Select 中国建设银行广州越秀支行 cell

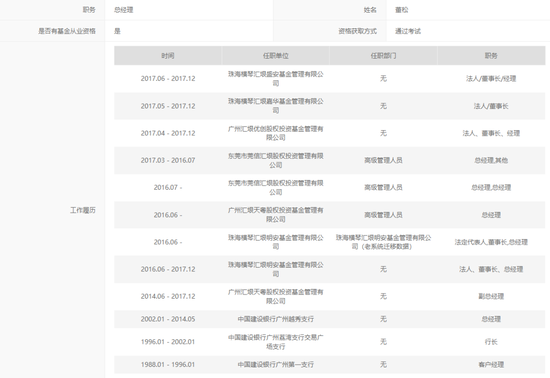pos(275,319)
